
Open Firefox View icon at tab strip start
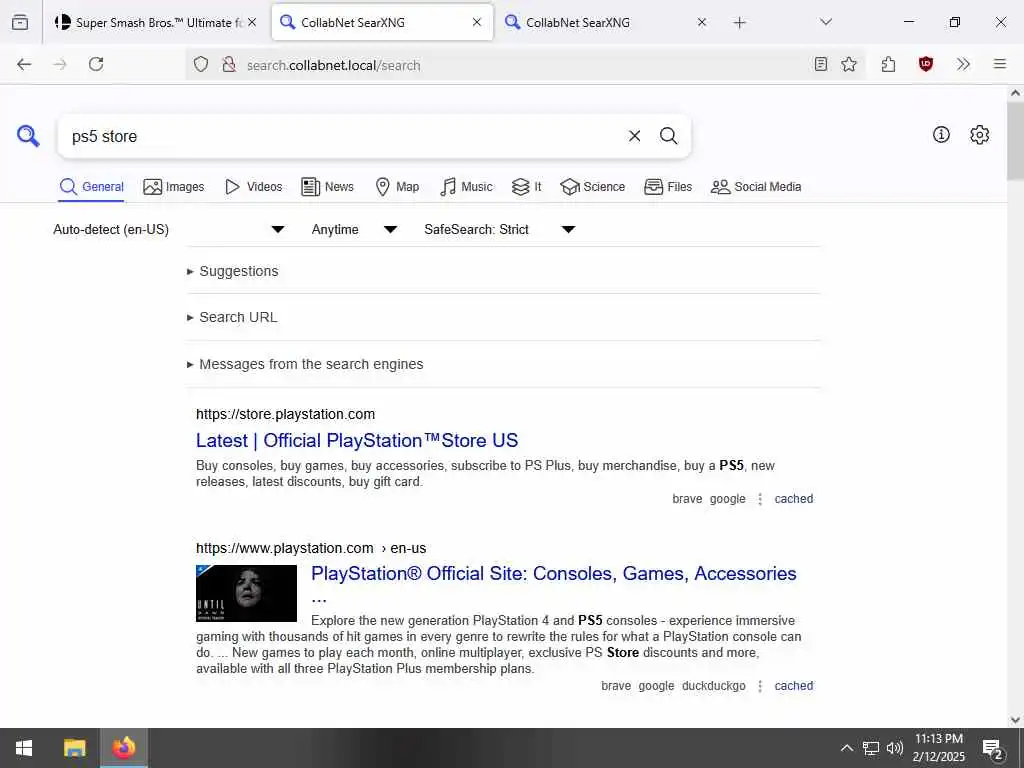[20, 22]
